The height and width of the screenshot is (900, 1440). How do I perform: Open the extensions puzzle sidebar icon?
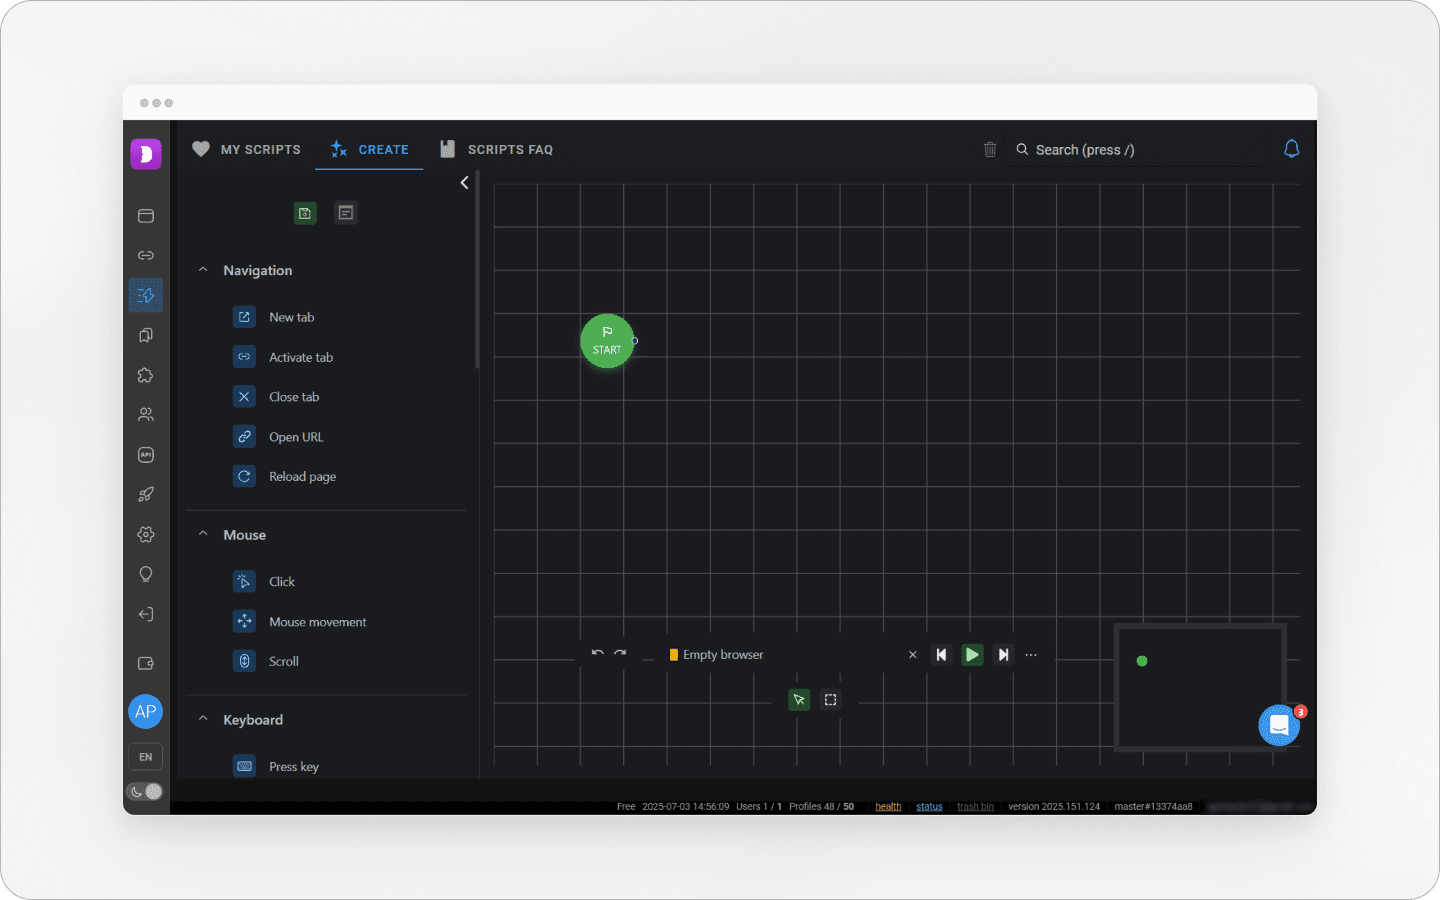pyautogui.click(x=146, y=375)
